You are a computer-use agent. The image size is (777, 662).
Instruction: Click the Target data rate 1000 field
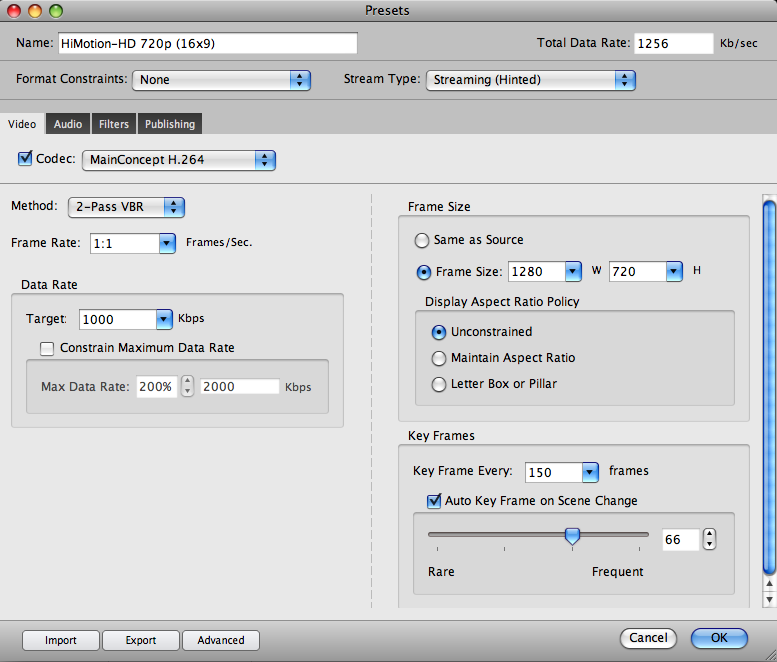pos(118,320)
